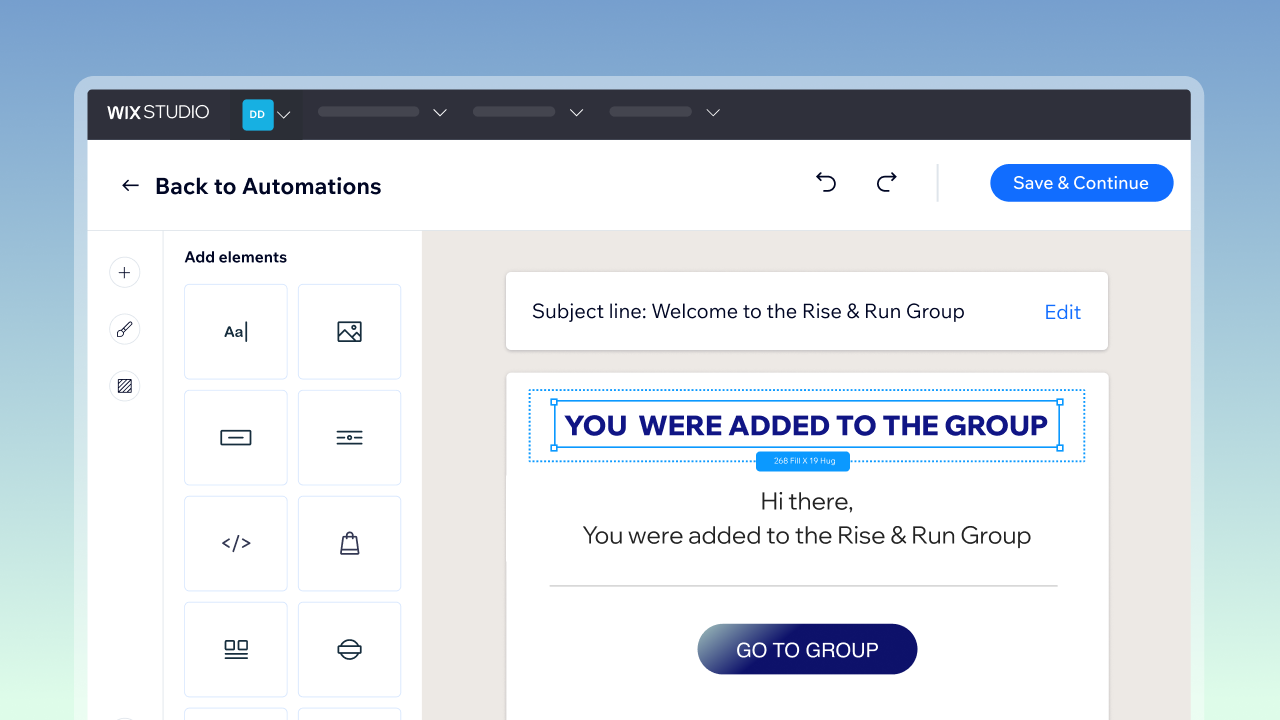
Task: Select the layout element with stacked blocks icon
Action: 235,649
